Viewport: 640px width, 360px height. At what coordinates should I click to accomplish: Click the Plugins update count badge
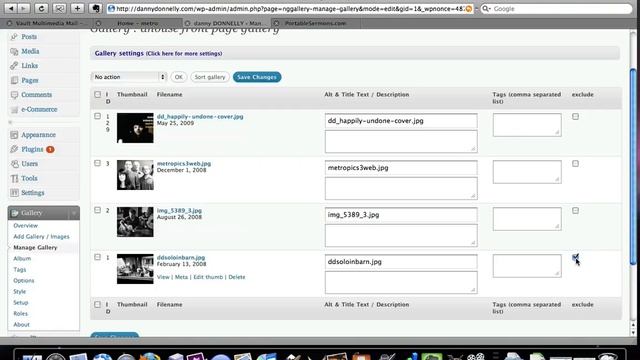(50, 149)
